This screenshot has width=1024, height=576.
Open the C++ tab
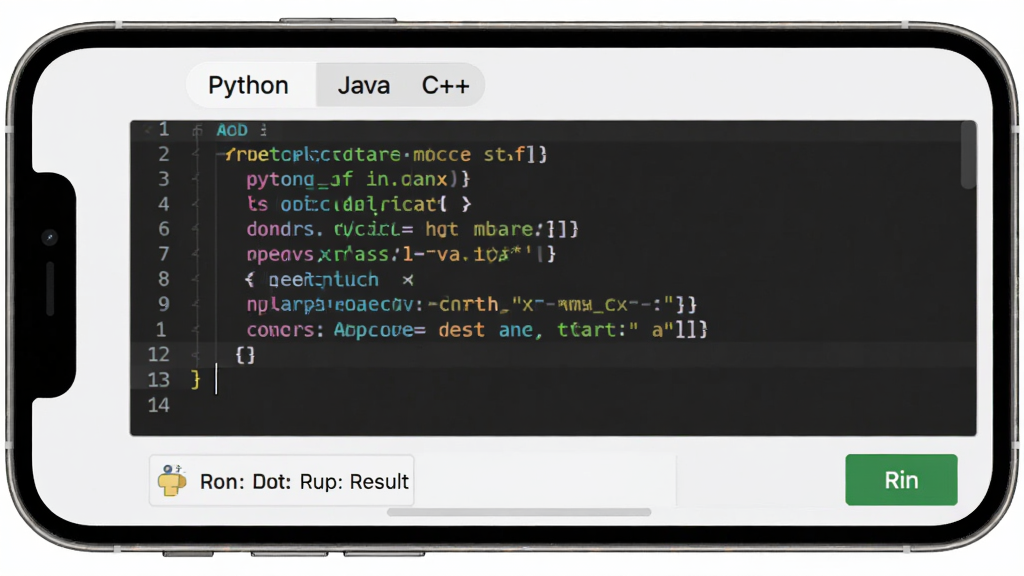tap(445, 86)
